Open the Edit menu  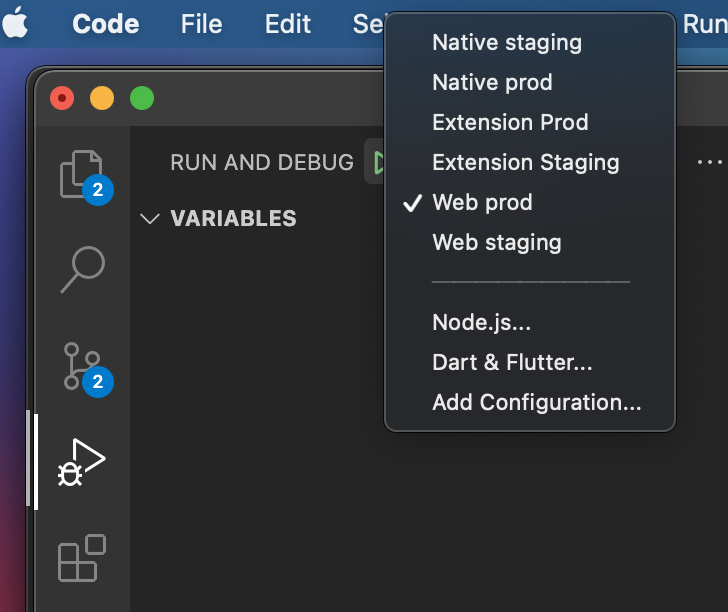click(x=287, y=24)
